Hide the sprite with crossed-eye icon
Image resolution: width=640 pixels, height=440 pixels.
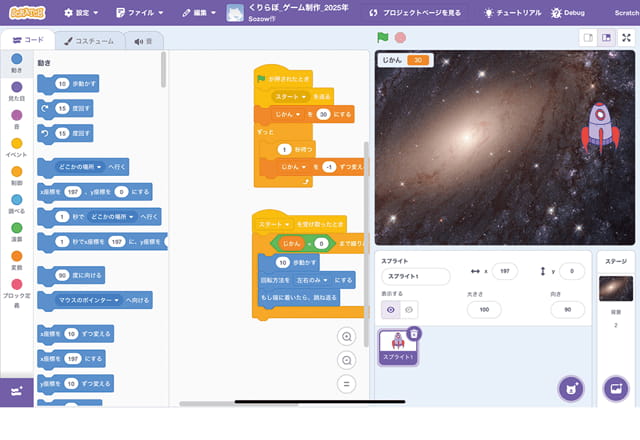coord(409,310)
